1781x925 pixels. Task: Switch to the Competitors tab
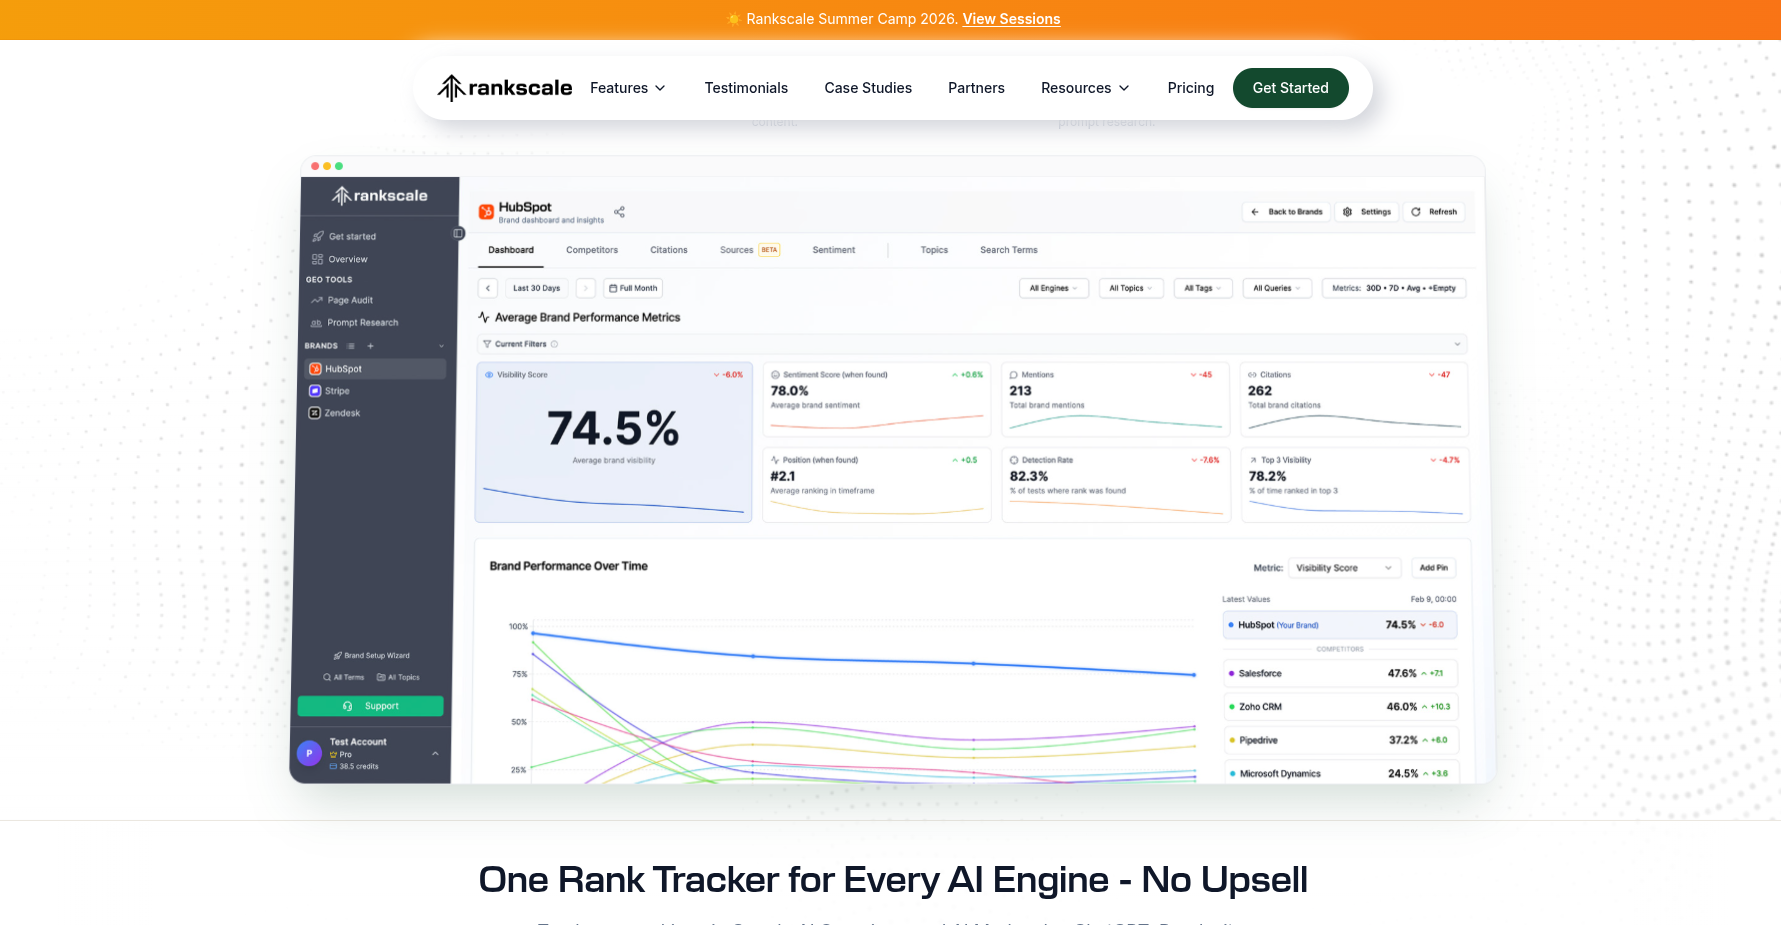click(x=592, y=250)
